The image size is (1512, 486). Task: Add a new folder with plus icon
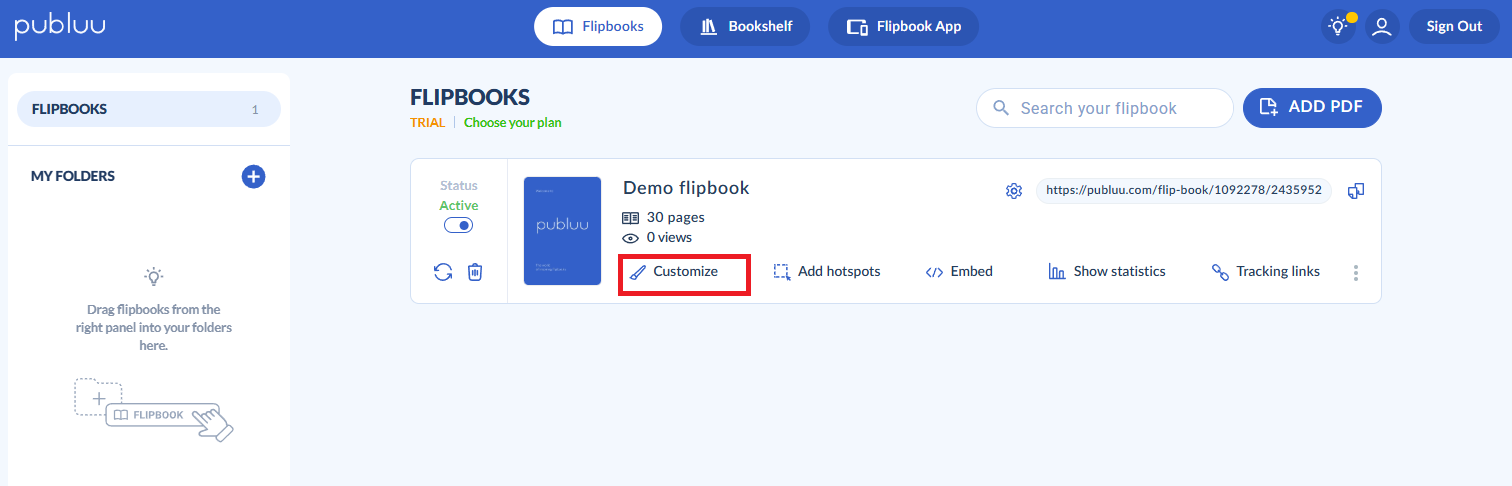pos(253,177)
